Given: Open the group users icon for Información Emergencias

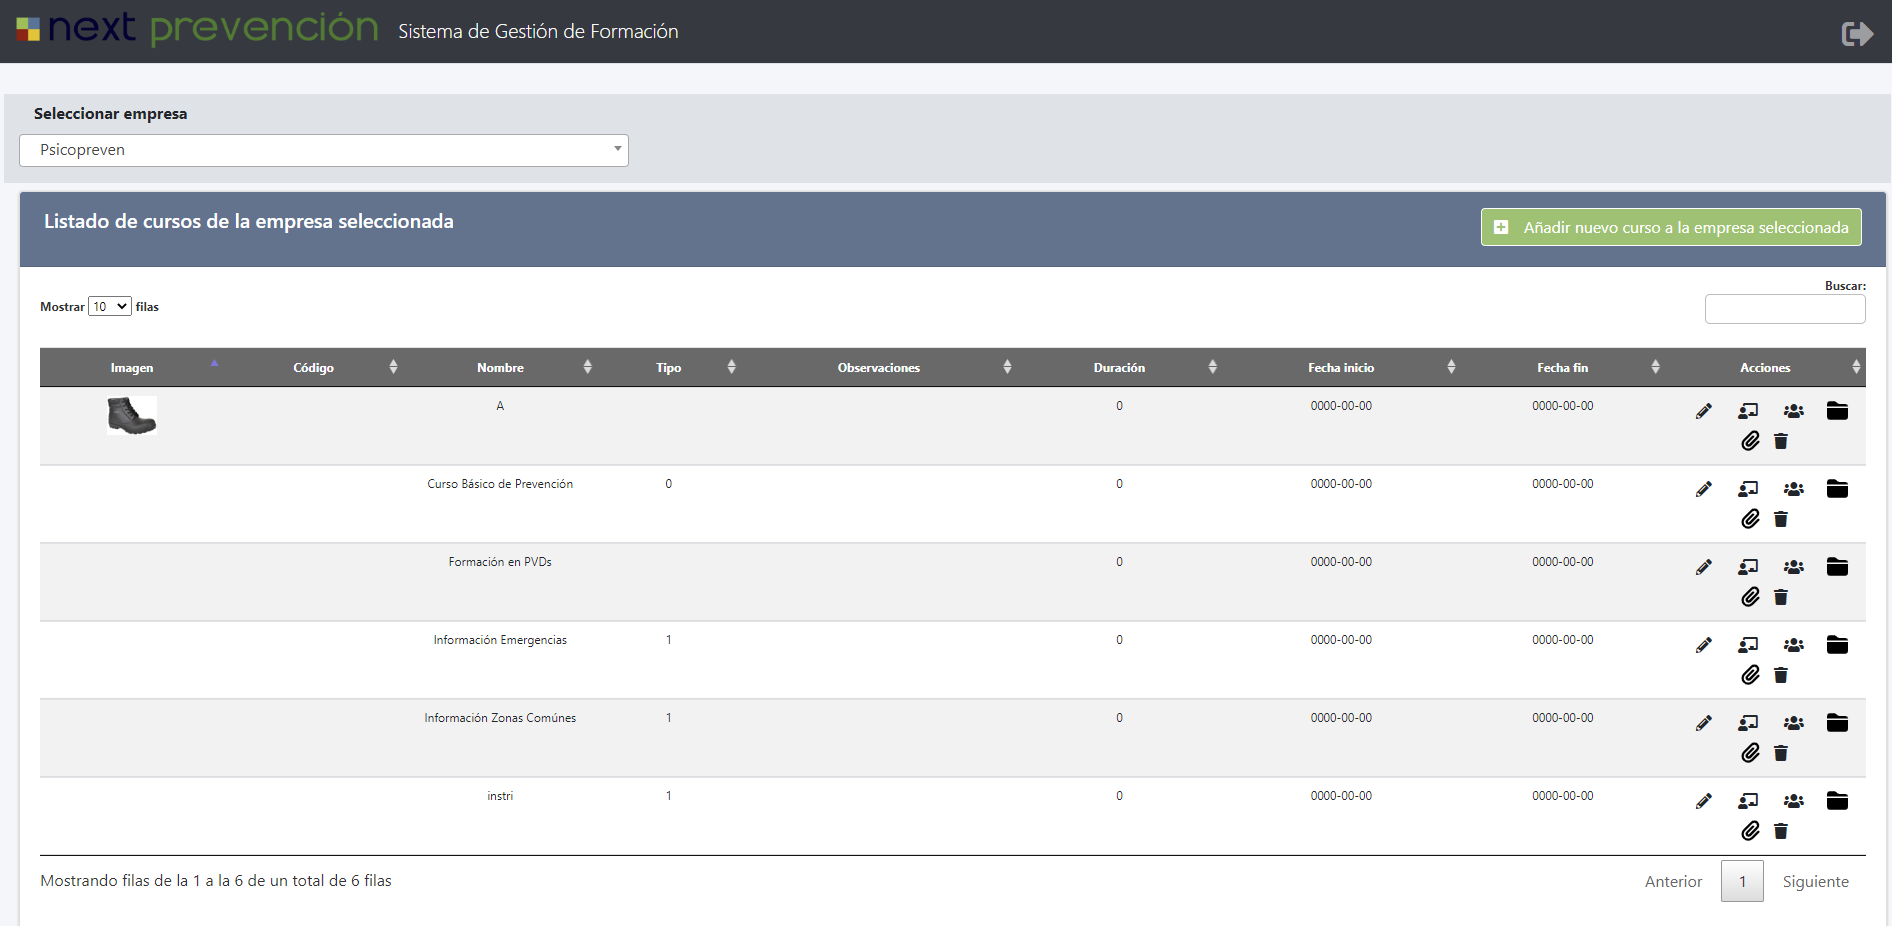Looking at the screenshot, I should 1794,645.
